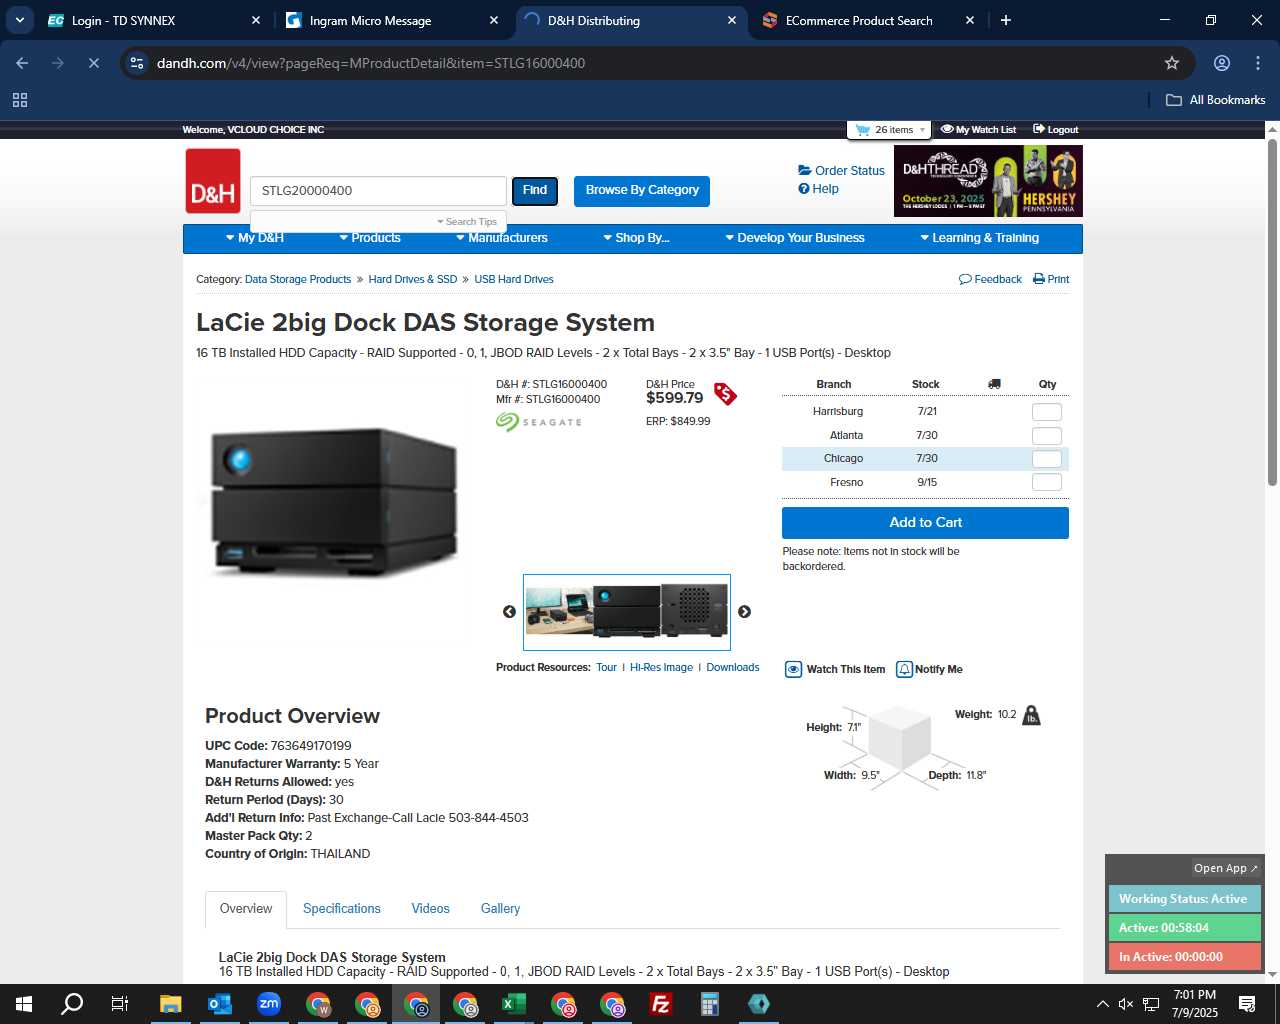Click the Seagate brand logo
The width and height of the screenshot is (1280, 1024).
[539, 422]
